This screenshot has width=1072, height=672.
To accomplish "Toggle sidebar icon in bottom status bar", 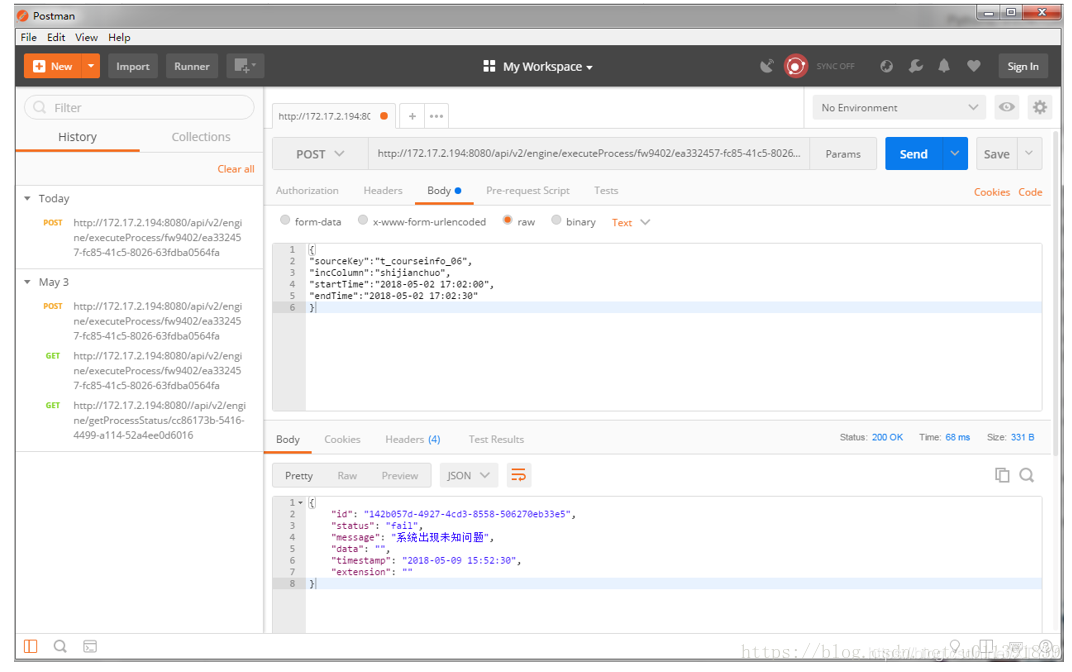I will click(x=31, y=646).
